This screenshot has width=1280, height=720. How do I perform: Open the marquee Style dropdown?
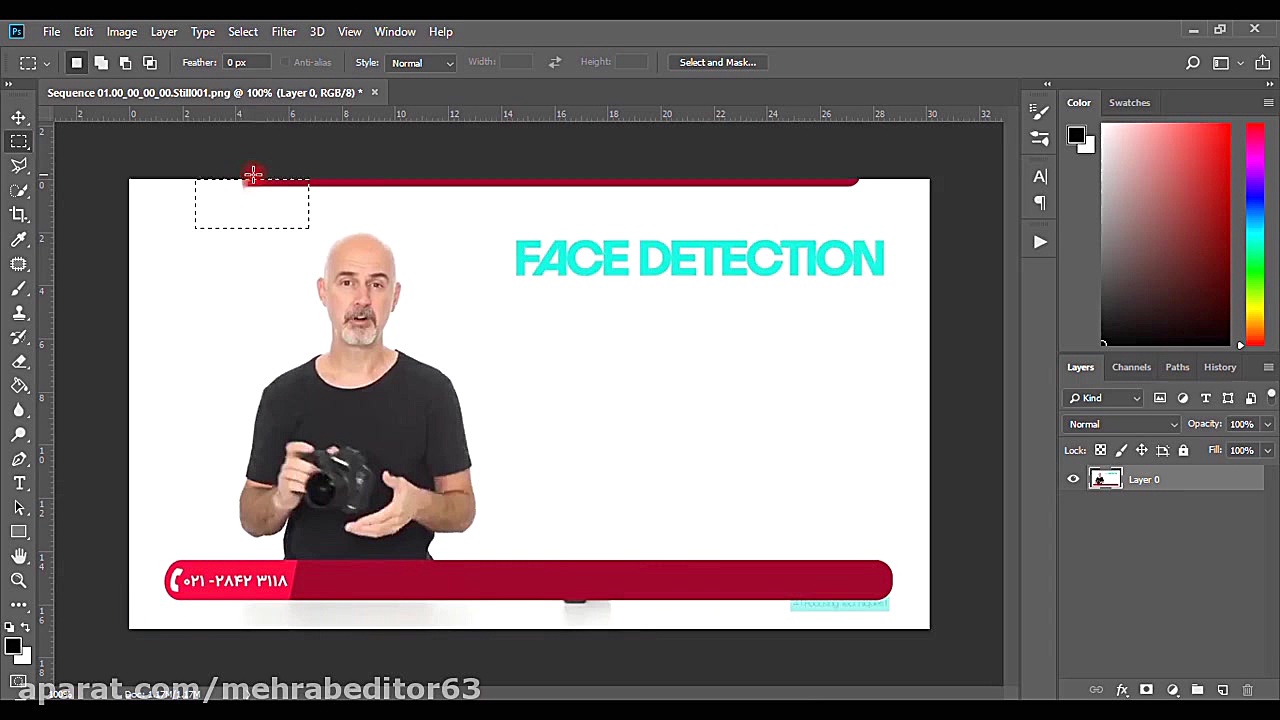(x=421, y=63)
